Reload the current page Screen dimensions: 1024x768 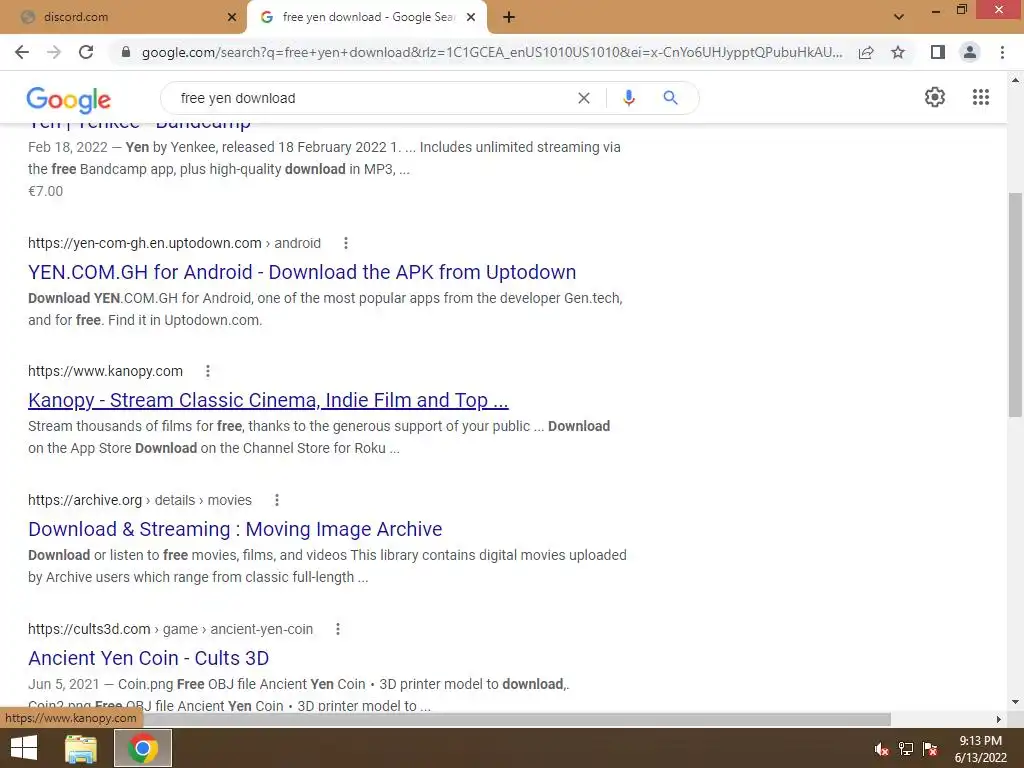86,52
